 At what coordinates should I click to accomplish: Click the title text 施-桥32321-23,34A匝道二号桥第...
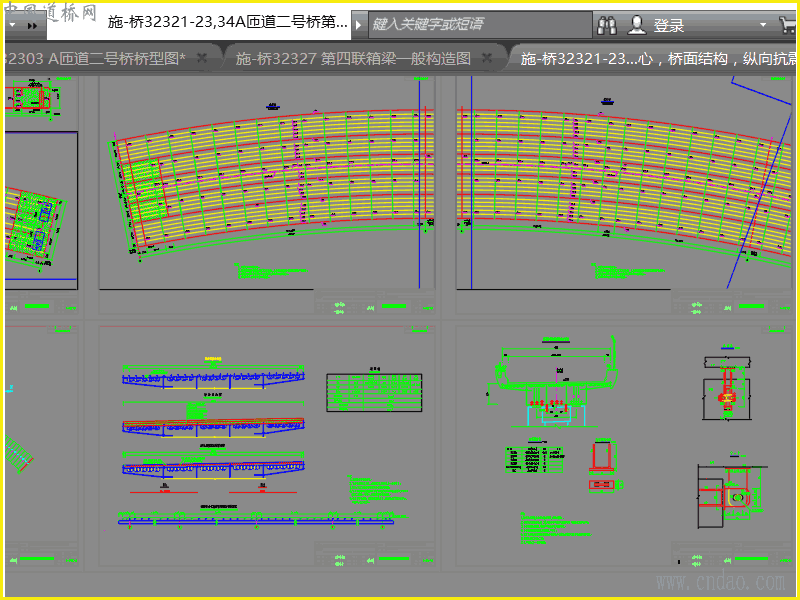[228, 22]
